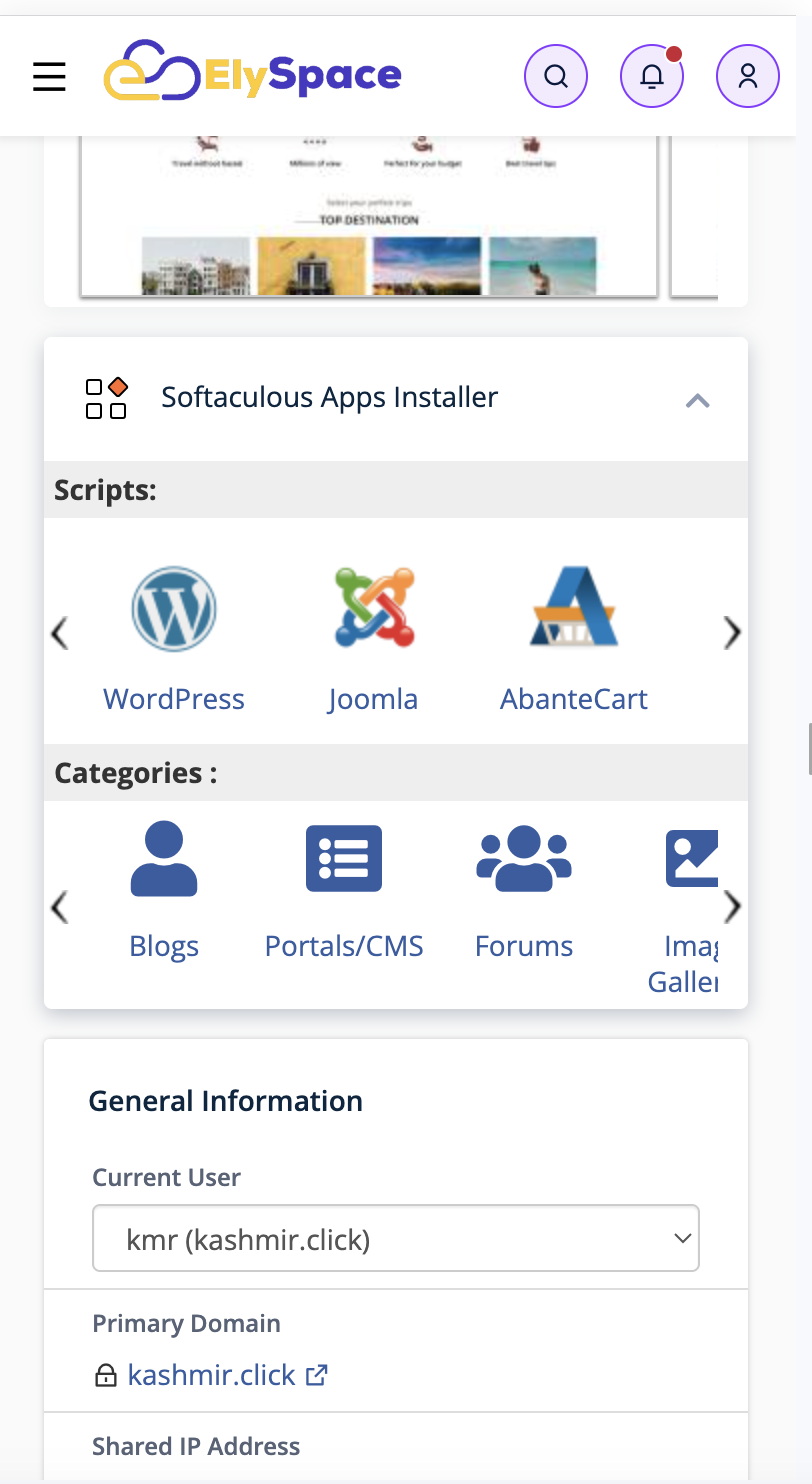This screenshot has height=1484, width=812.
Task: Click the ElySpace logo
Action: click(252, 74)
